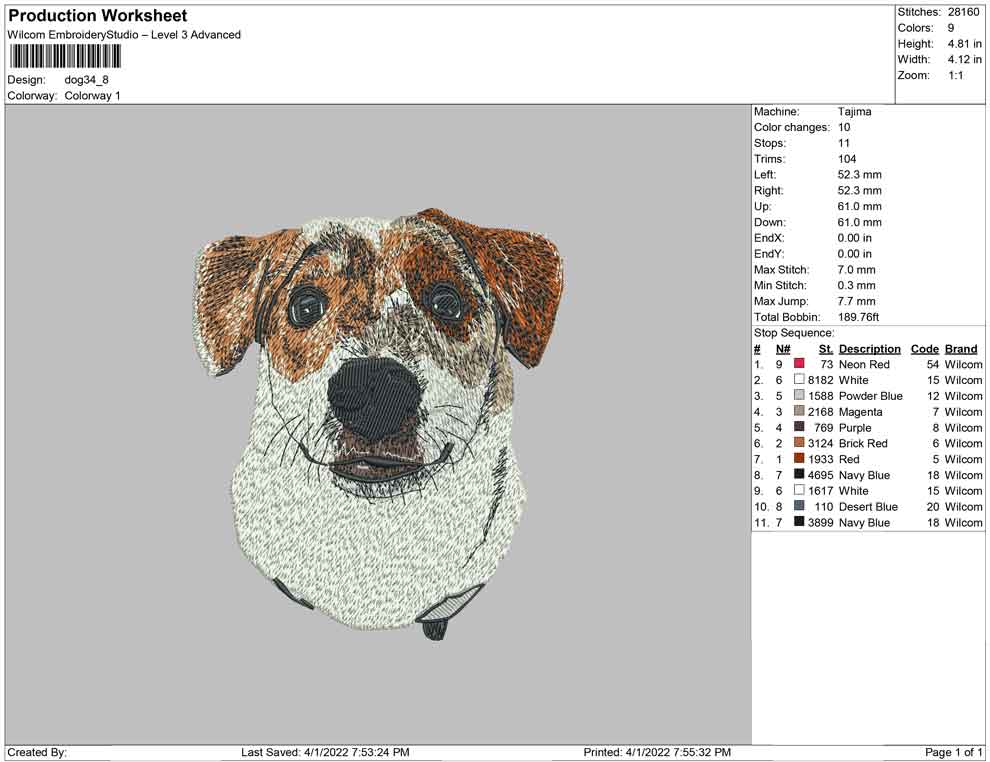Select Navy Blue swatch at stop 11

point(799,523)
